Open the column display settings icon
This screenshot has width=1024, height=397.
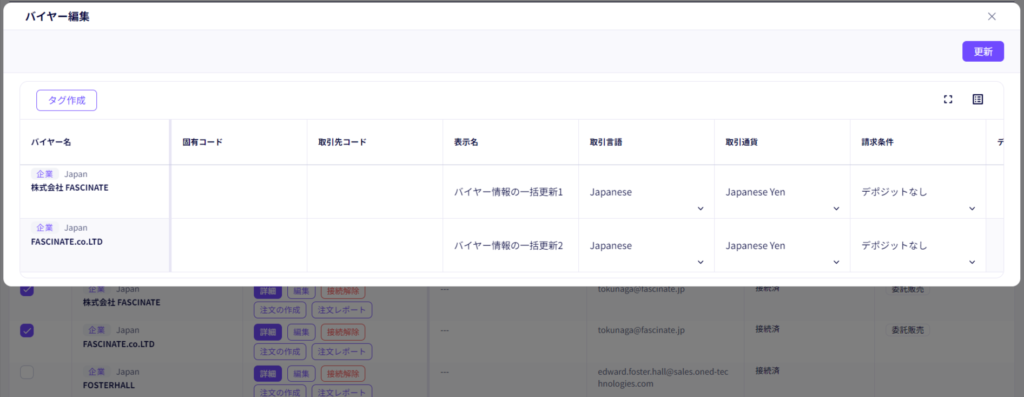coord(978,99)
